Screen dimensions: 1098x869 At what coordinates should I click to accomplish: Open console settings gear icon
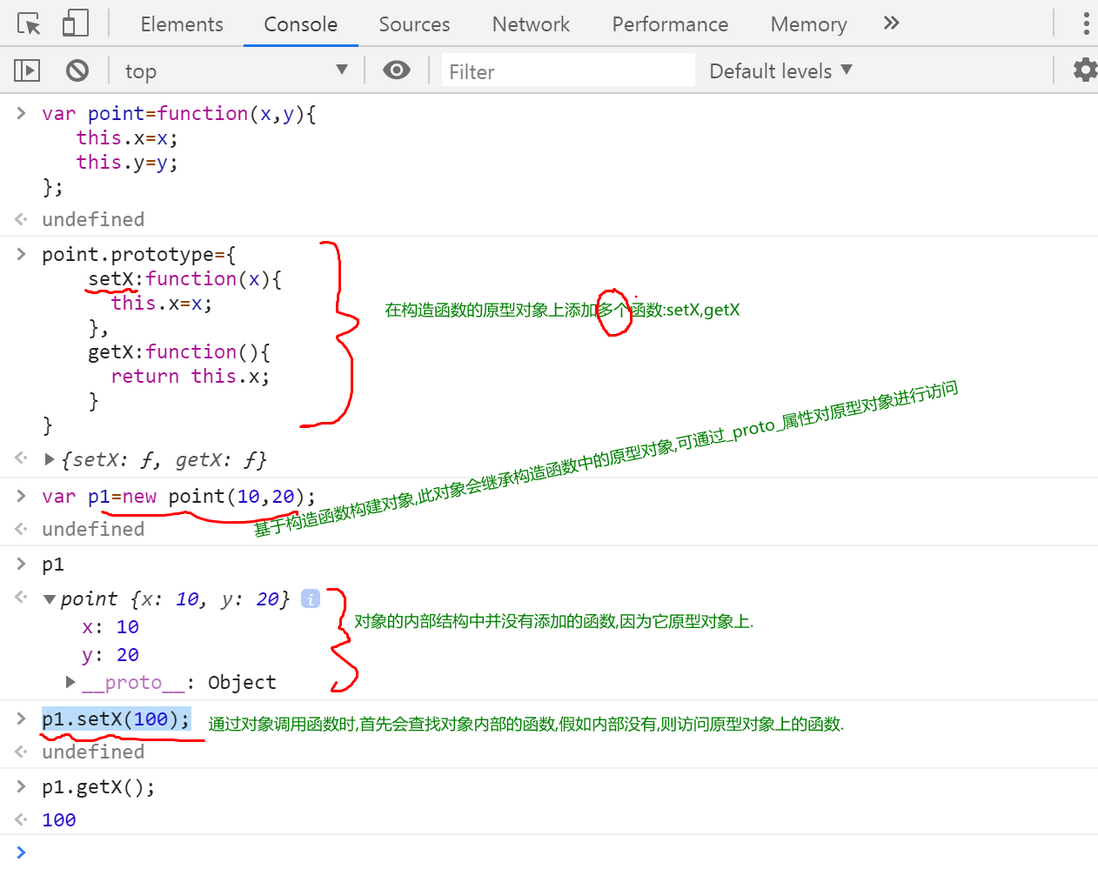[x=1085, y=70]
